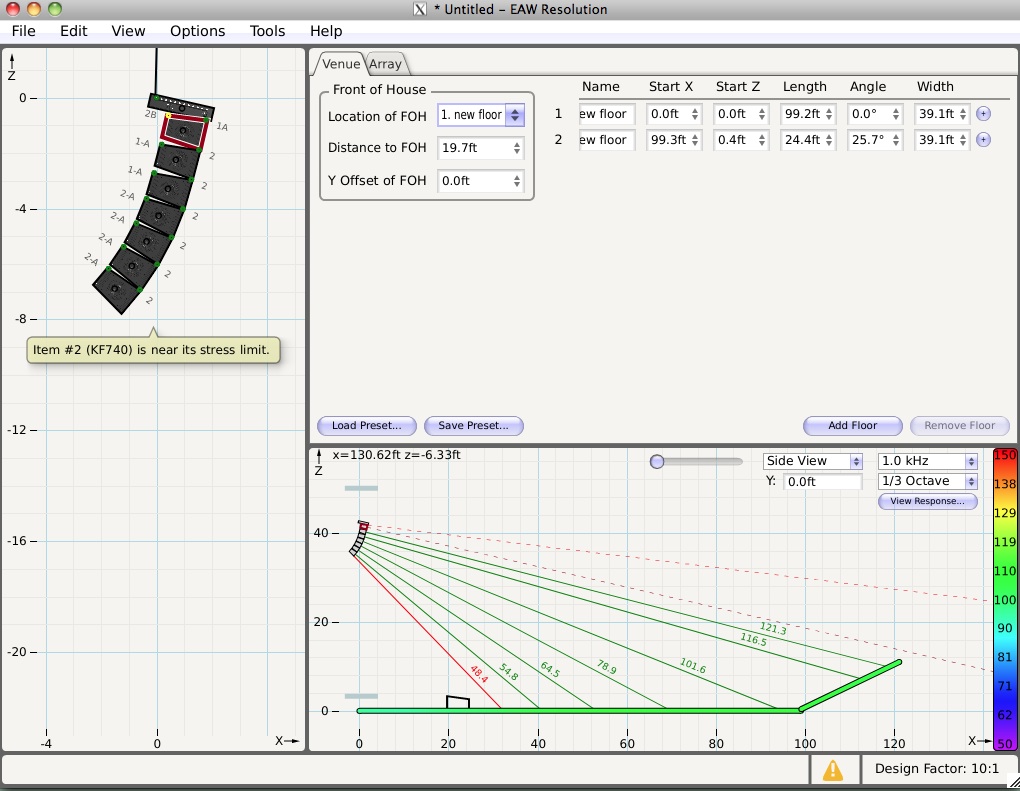Click the plus icon on floor row 2
The image size is (1020, 791).
click(x=983, y=140)
